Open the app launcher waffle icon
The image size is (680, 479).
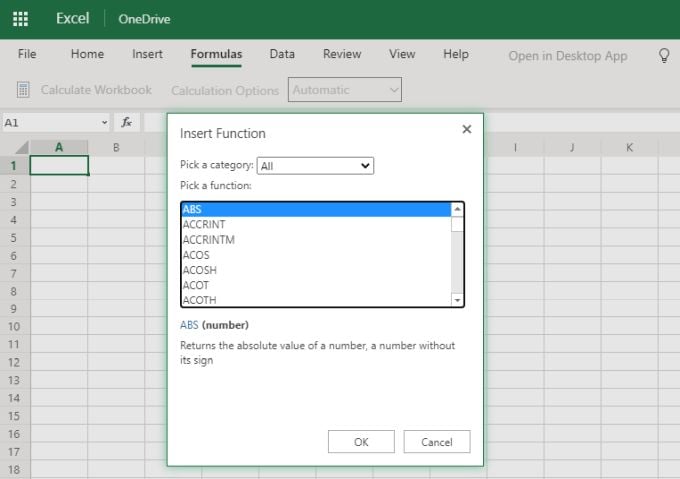click(x=20, y=19)
